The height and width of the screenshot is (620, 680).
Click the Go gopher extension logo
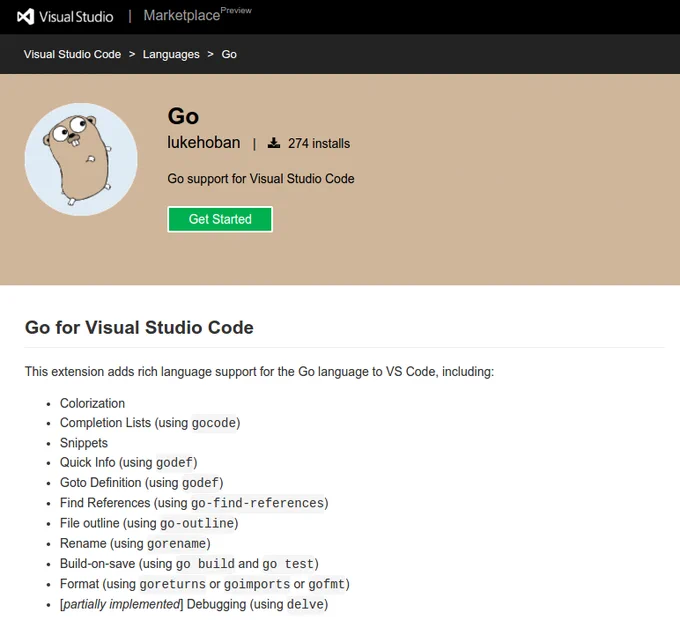click(x=81, y=159)
